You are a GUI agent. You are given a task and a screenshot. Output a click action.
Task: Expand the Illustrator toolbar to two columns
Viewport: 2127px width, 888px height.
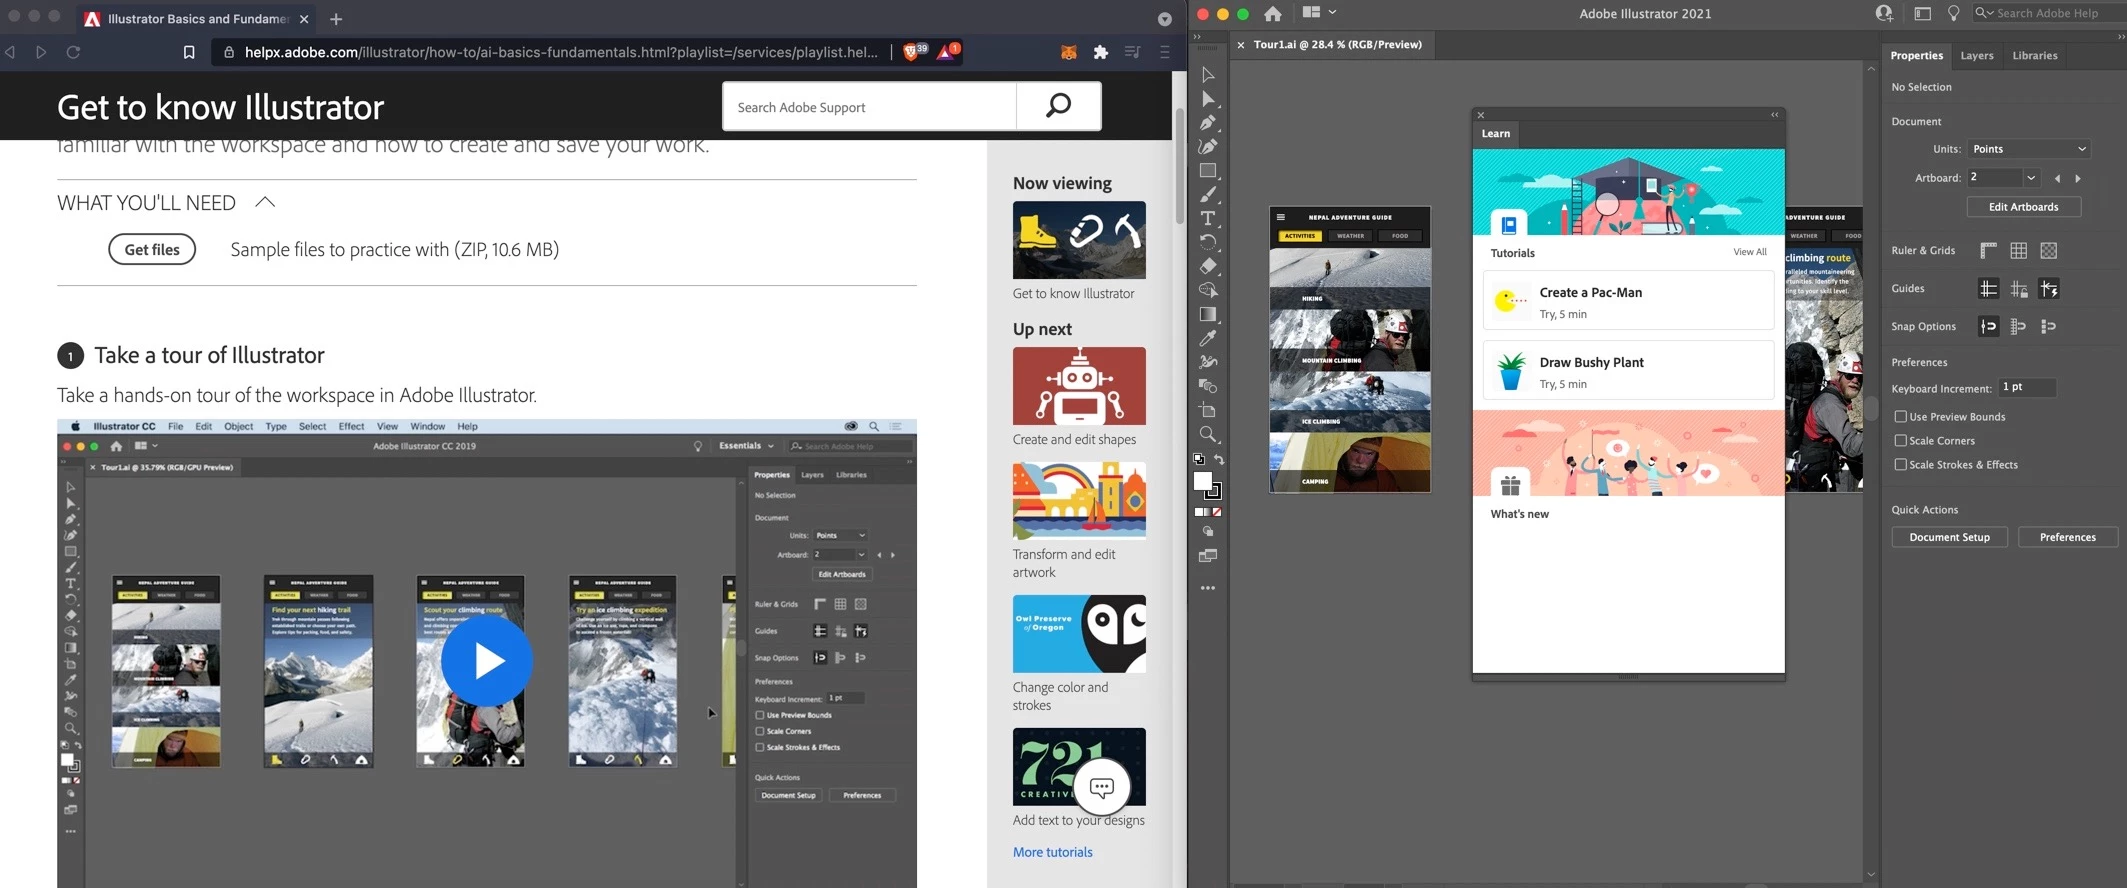pos(1197,38)
